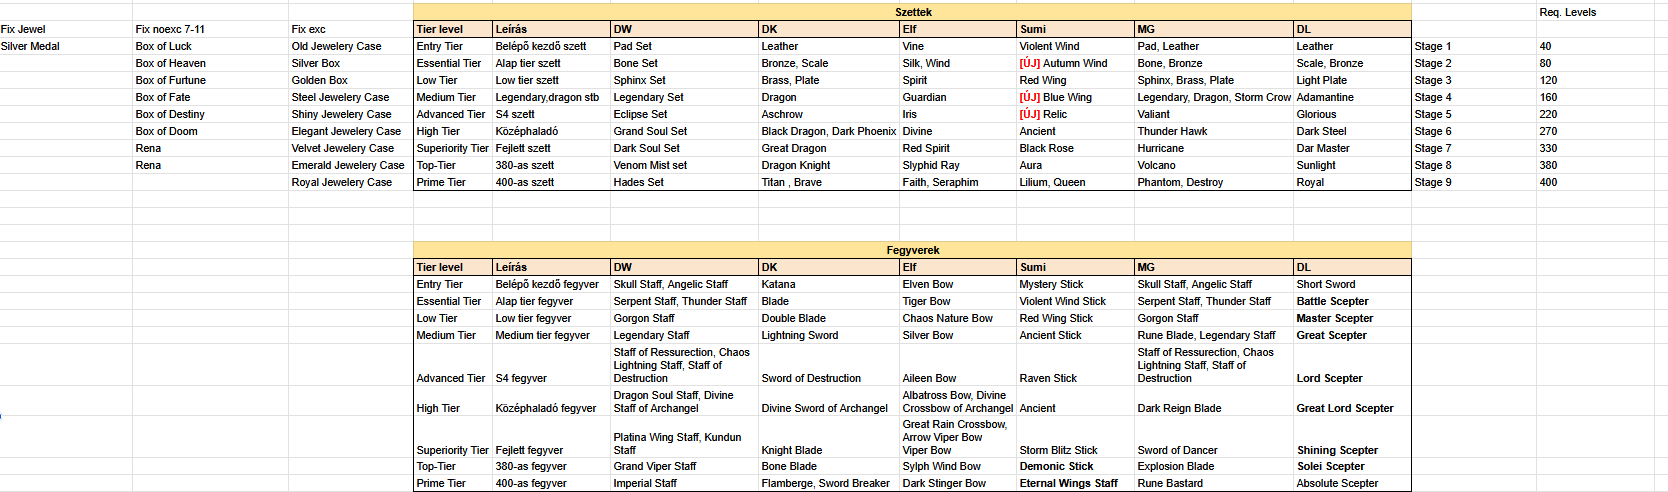
Task: Click the Royal Jewelery Case cell
Action: [342, 182]
